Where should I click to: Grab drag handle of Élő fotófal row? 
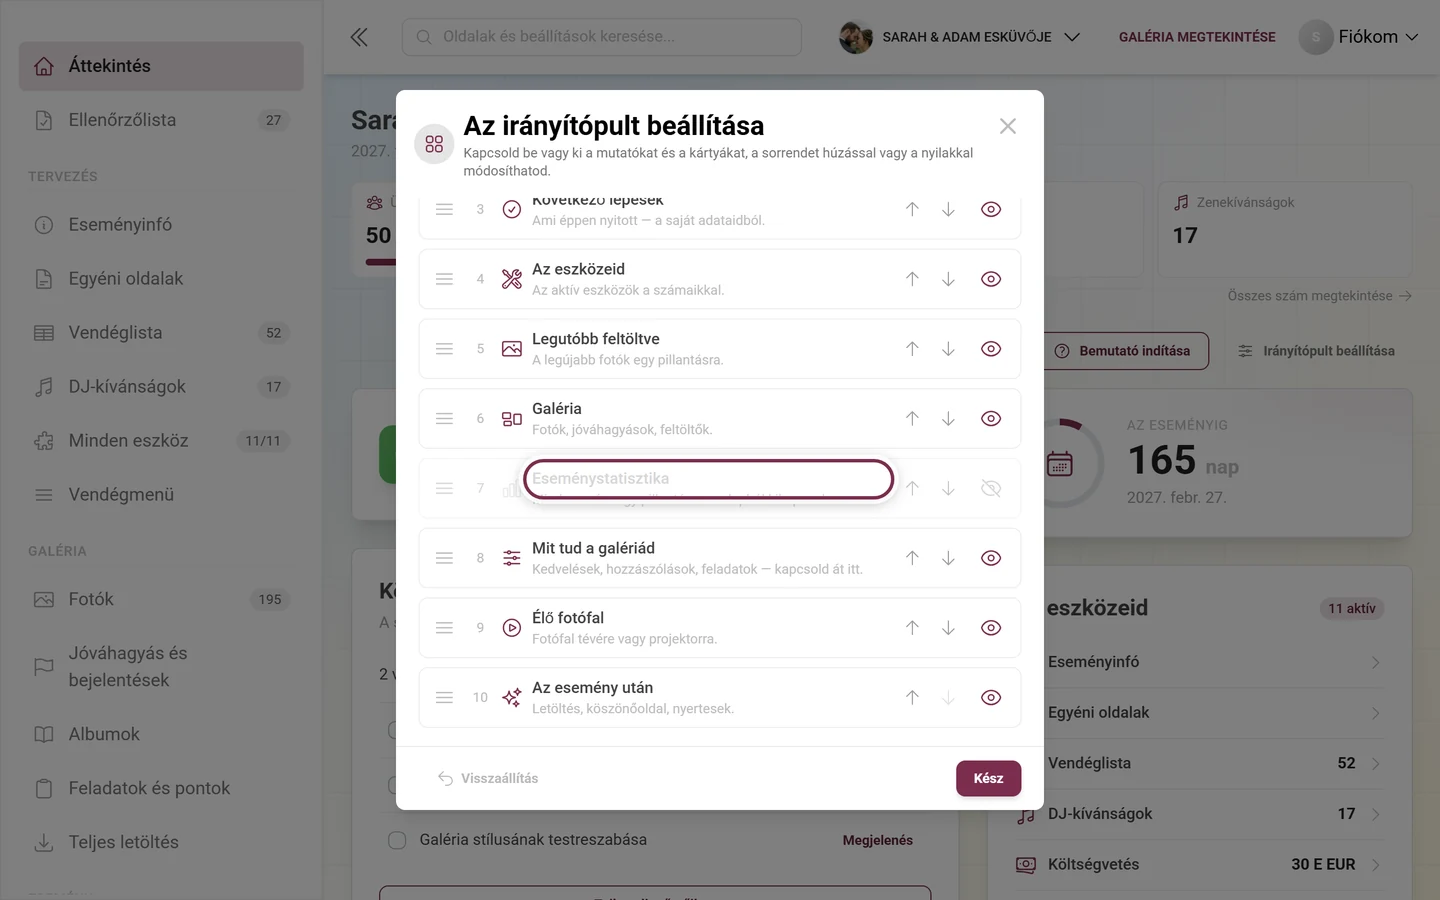pos(445,628)
